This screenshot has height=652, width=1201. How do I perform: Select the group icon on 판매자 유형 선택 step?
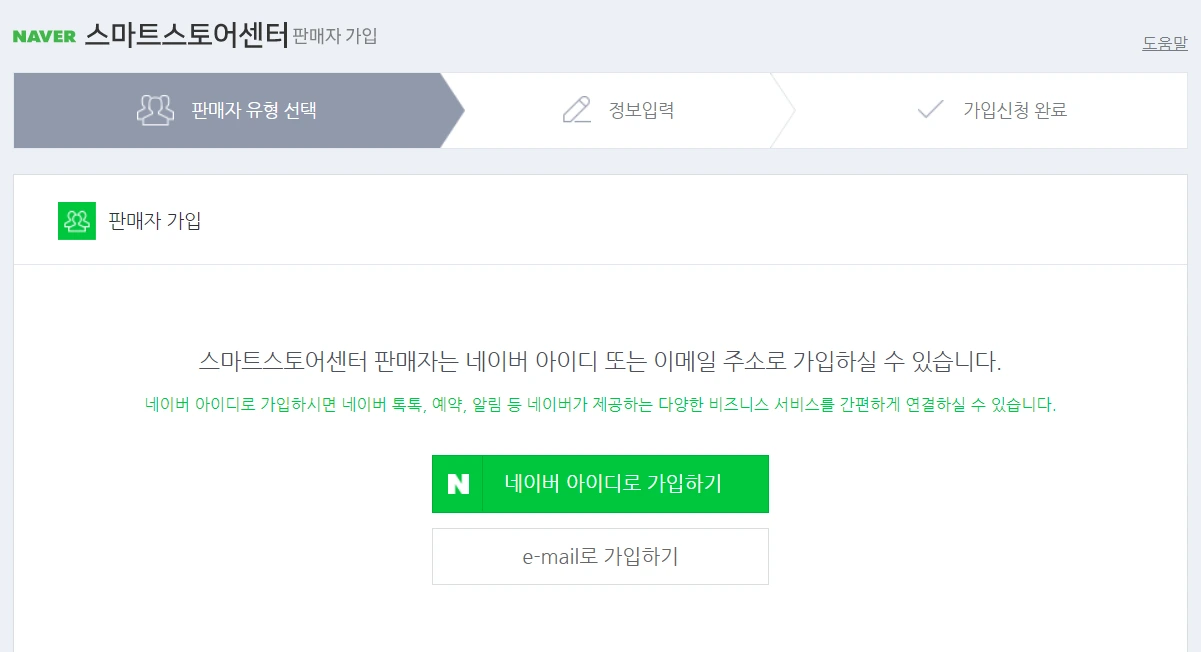(155, 110)
